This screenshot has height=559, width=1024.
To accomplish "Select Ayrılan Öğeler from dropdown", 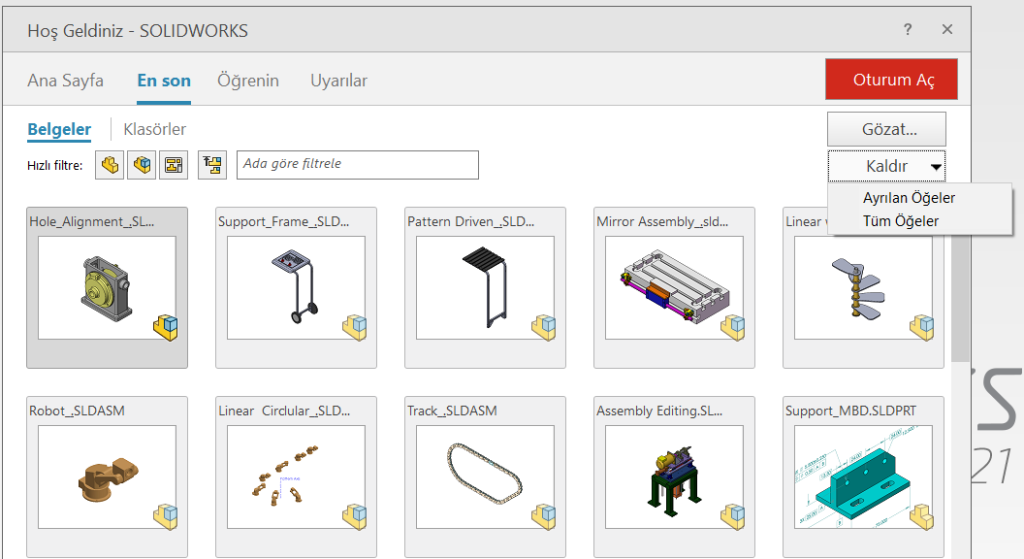I will (x=908, y=198).
